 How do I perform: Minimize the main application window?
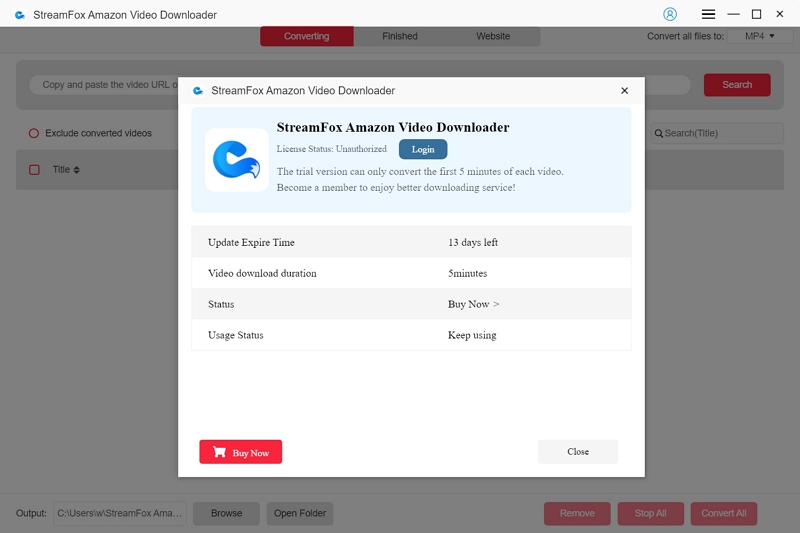[733, 14]
